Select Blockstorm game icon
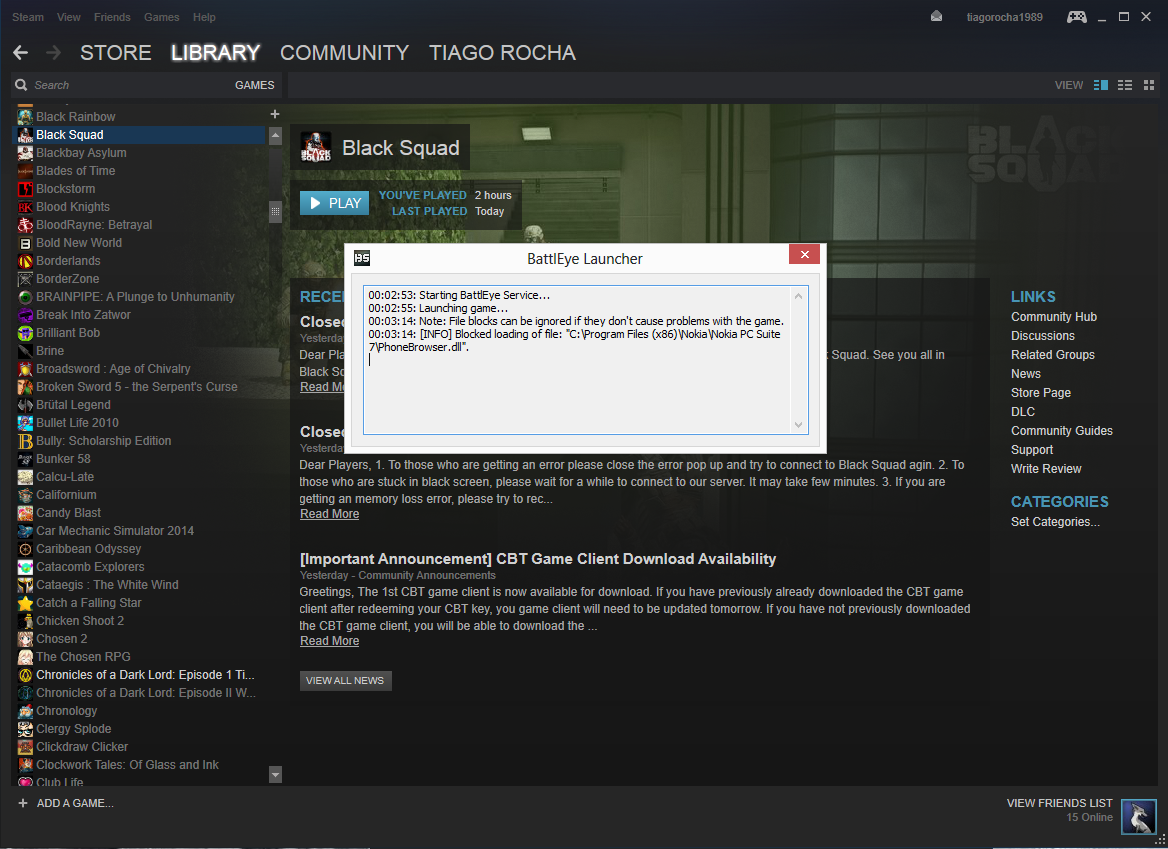This screenshot has width=1168, height=849. (x=25, y=189)
